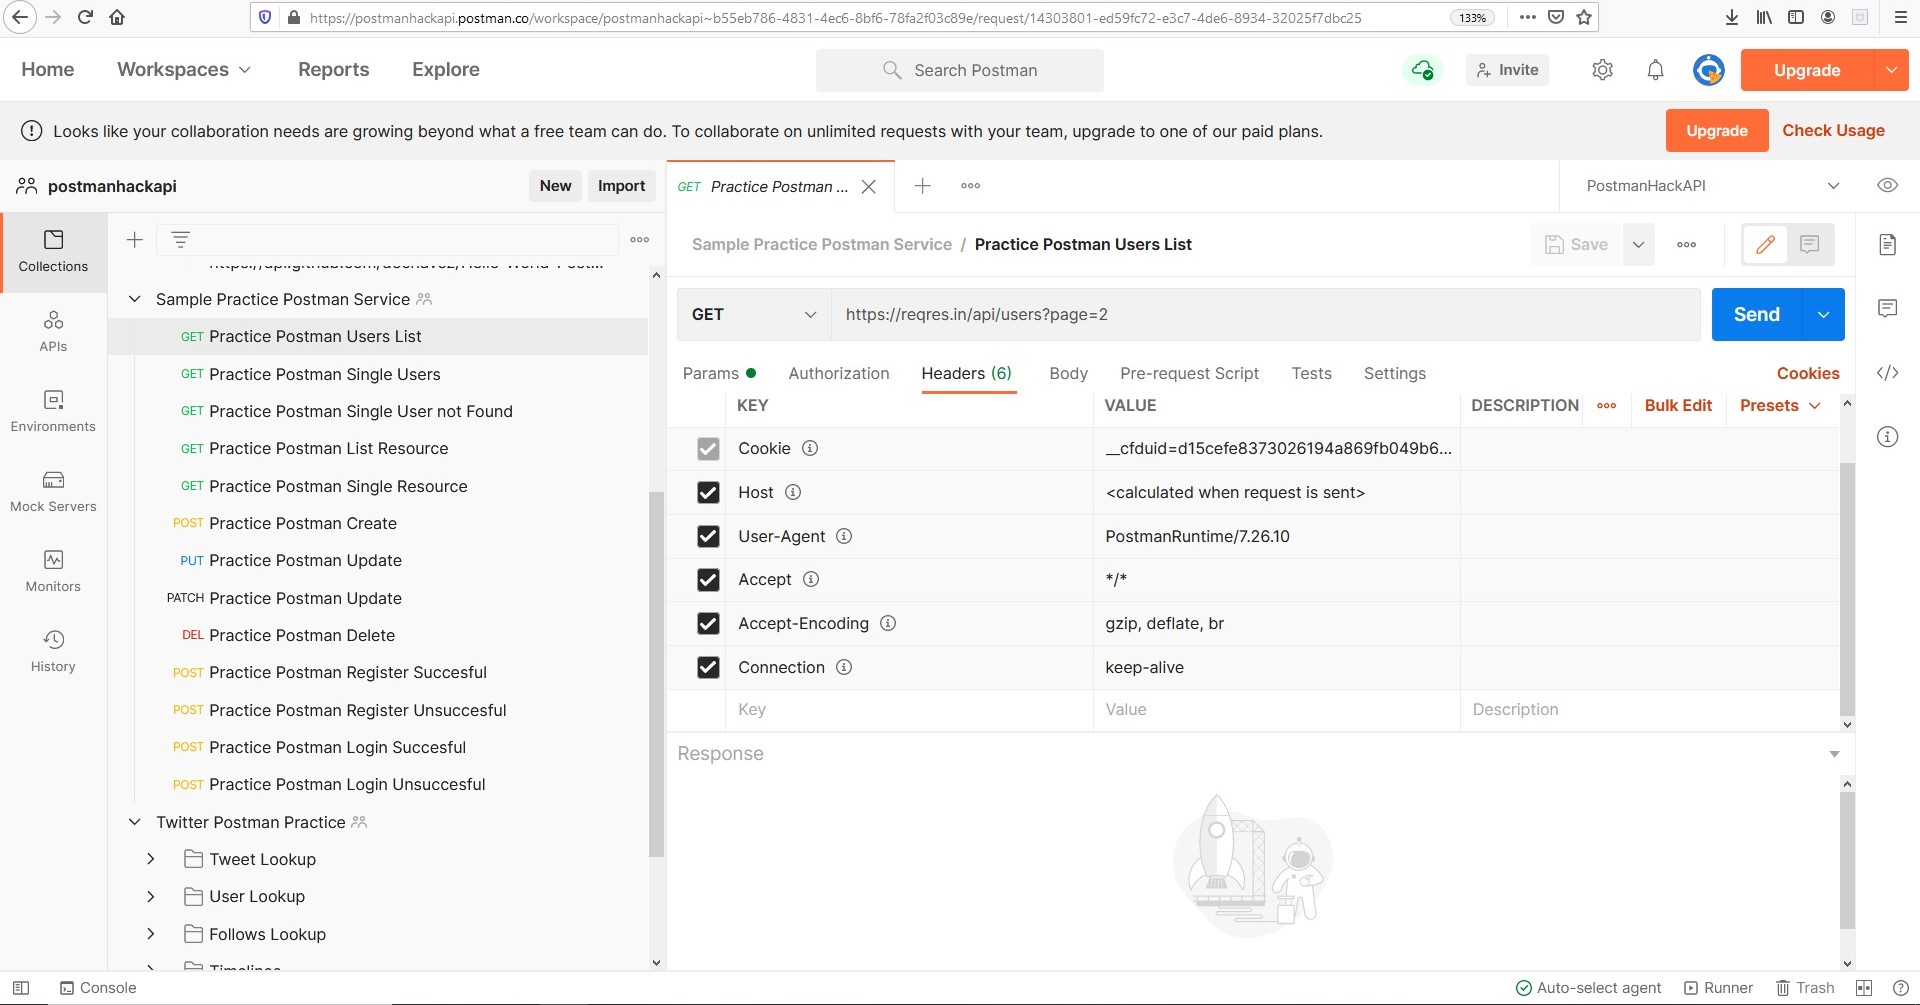Click the Import button
The width and height of the screenshot is (1920, 1005).
click(621, 186)
